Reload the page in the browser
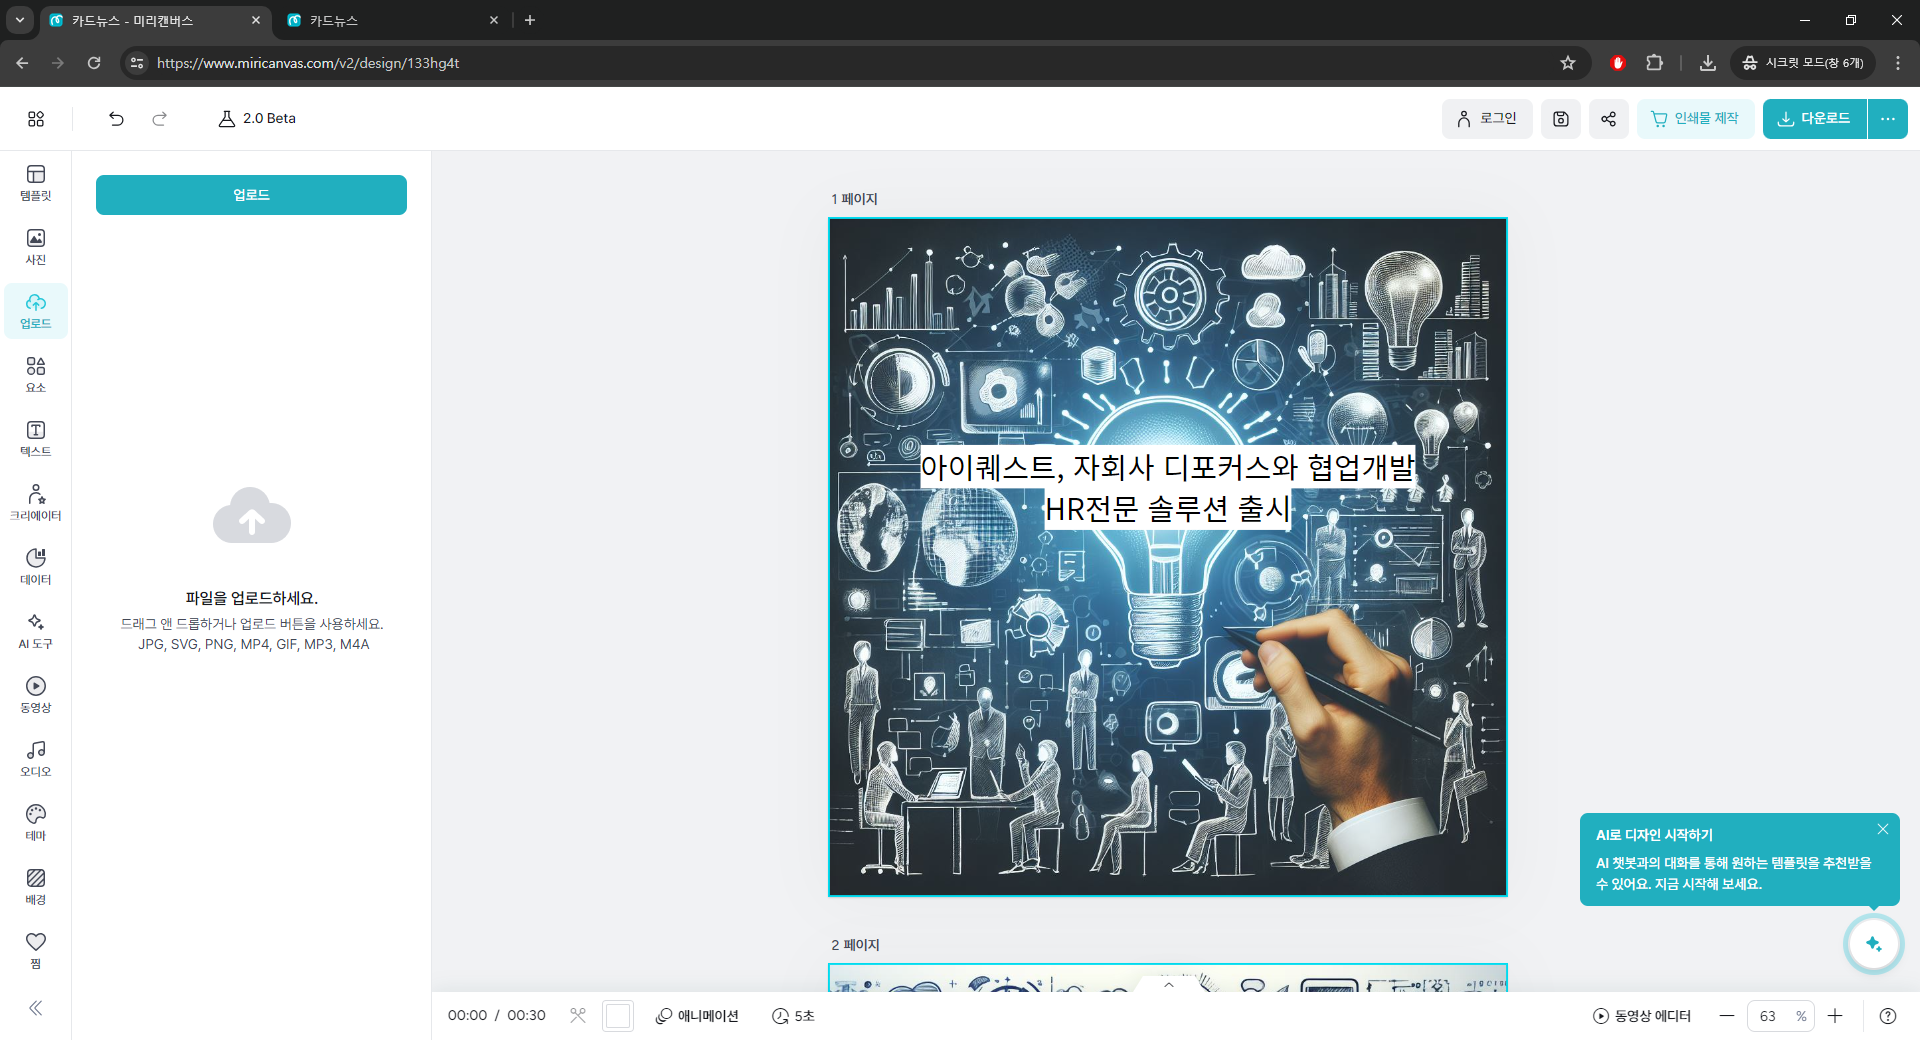The width and height of the screenshot is (1920, 1040). point(94,63)
